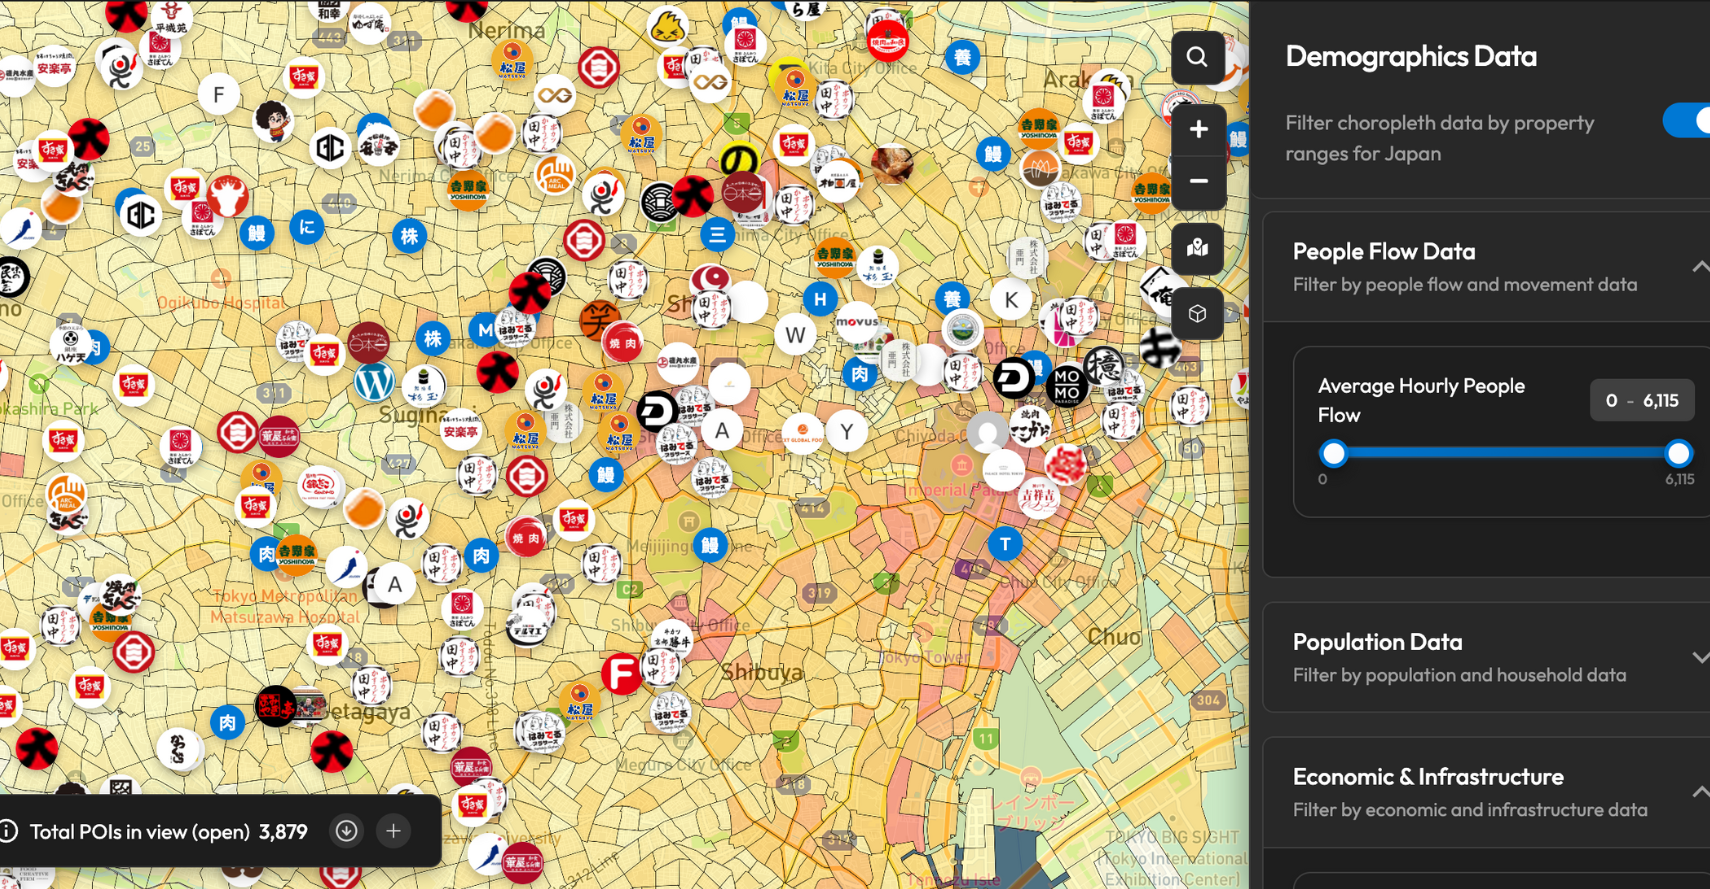Open the black 億 map marker
The width and height of the screenshot is (1710, 889).
(x=1104, y=367)
